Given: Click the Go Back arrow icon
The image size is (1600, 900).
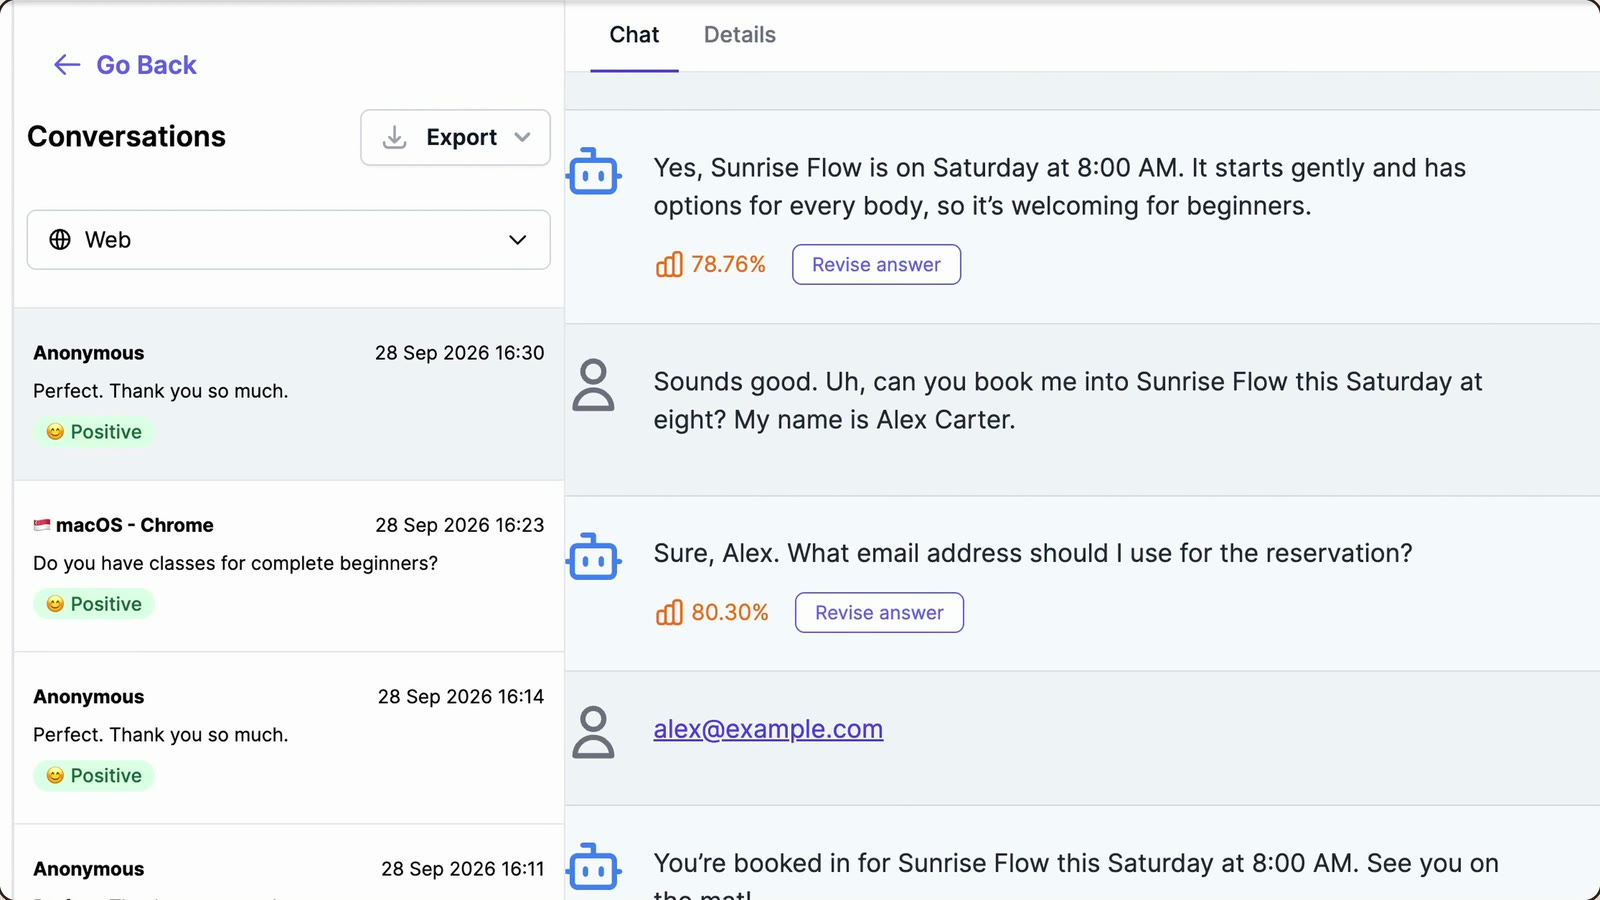Looking at the screenshot, I should coord(67,65).
